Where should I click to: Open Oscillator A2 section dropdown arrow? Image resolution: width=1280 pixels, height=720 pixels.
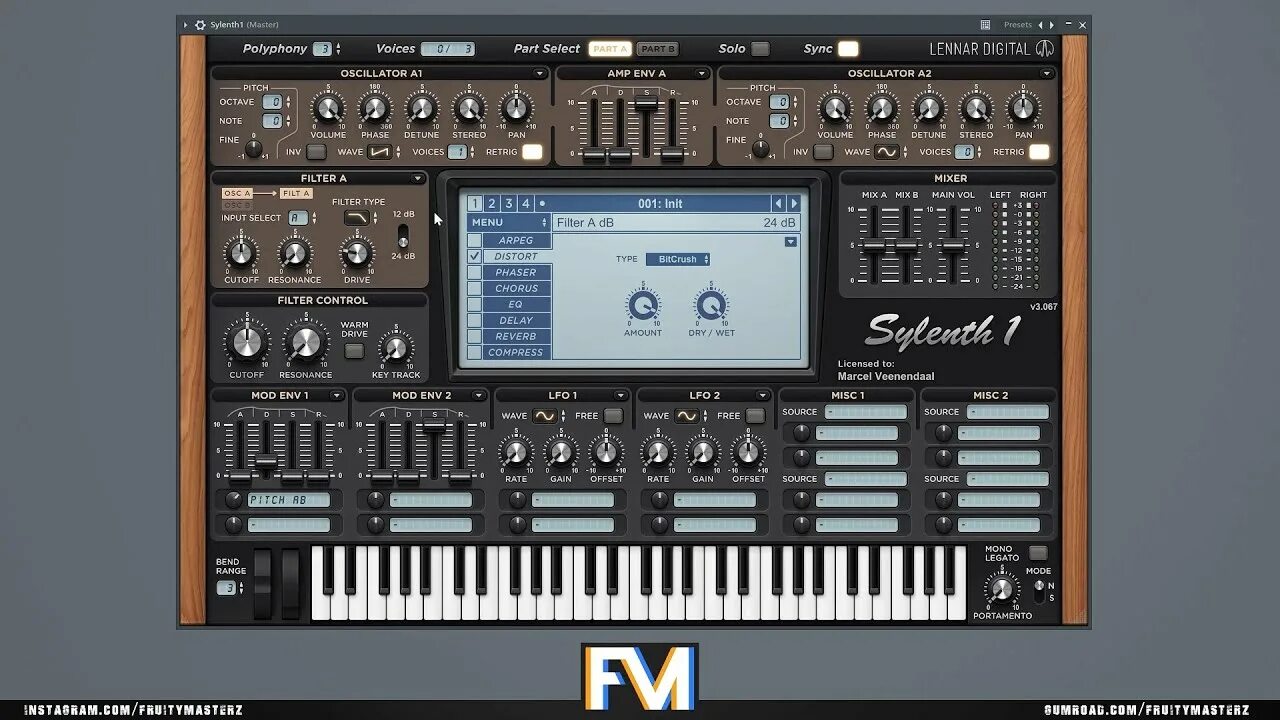click(x=1047, y=74)
